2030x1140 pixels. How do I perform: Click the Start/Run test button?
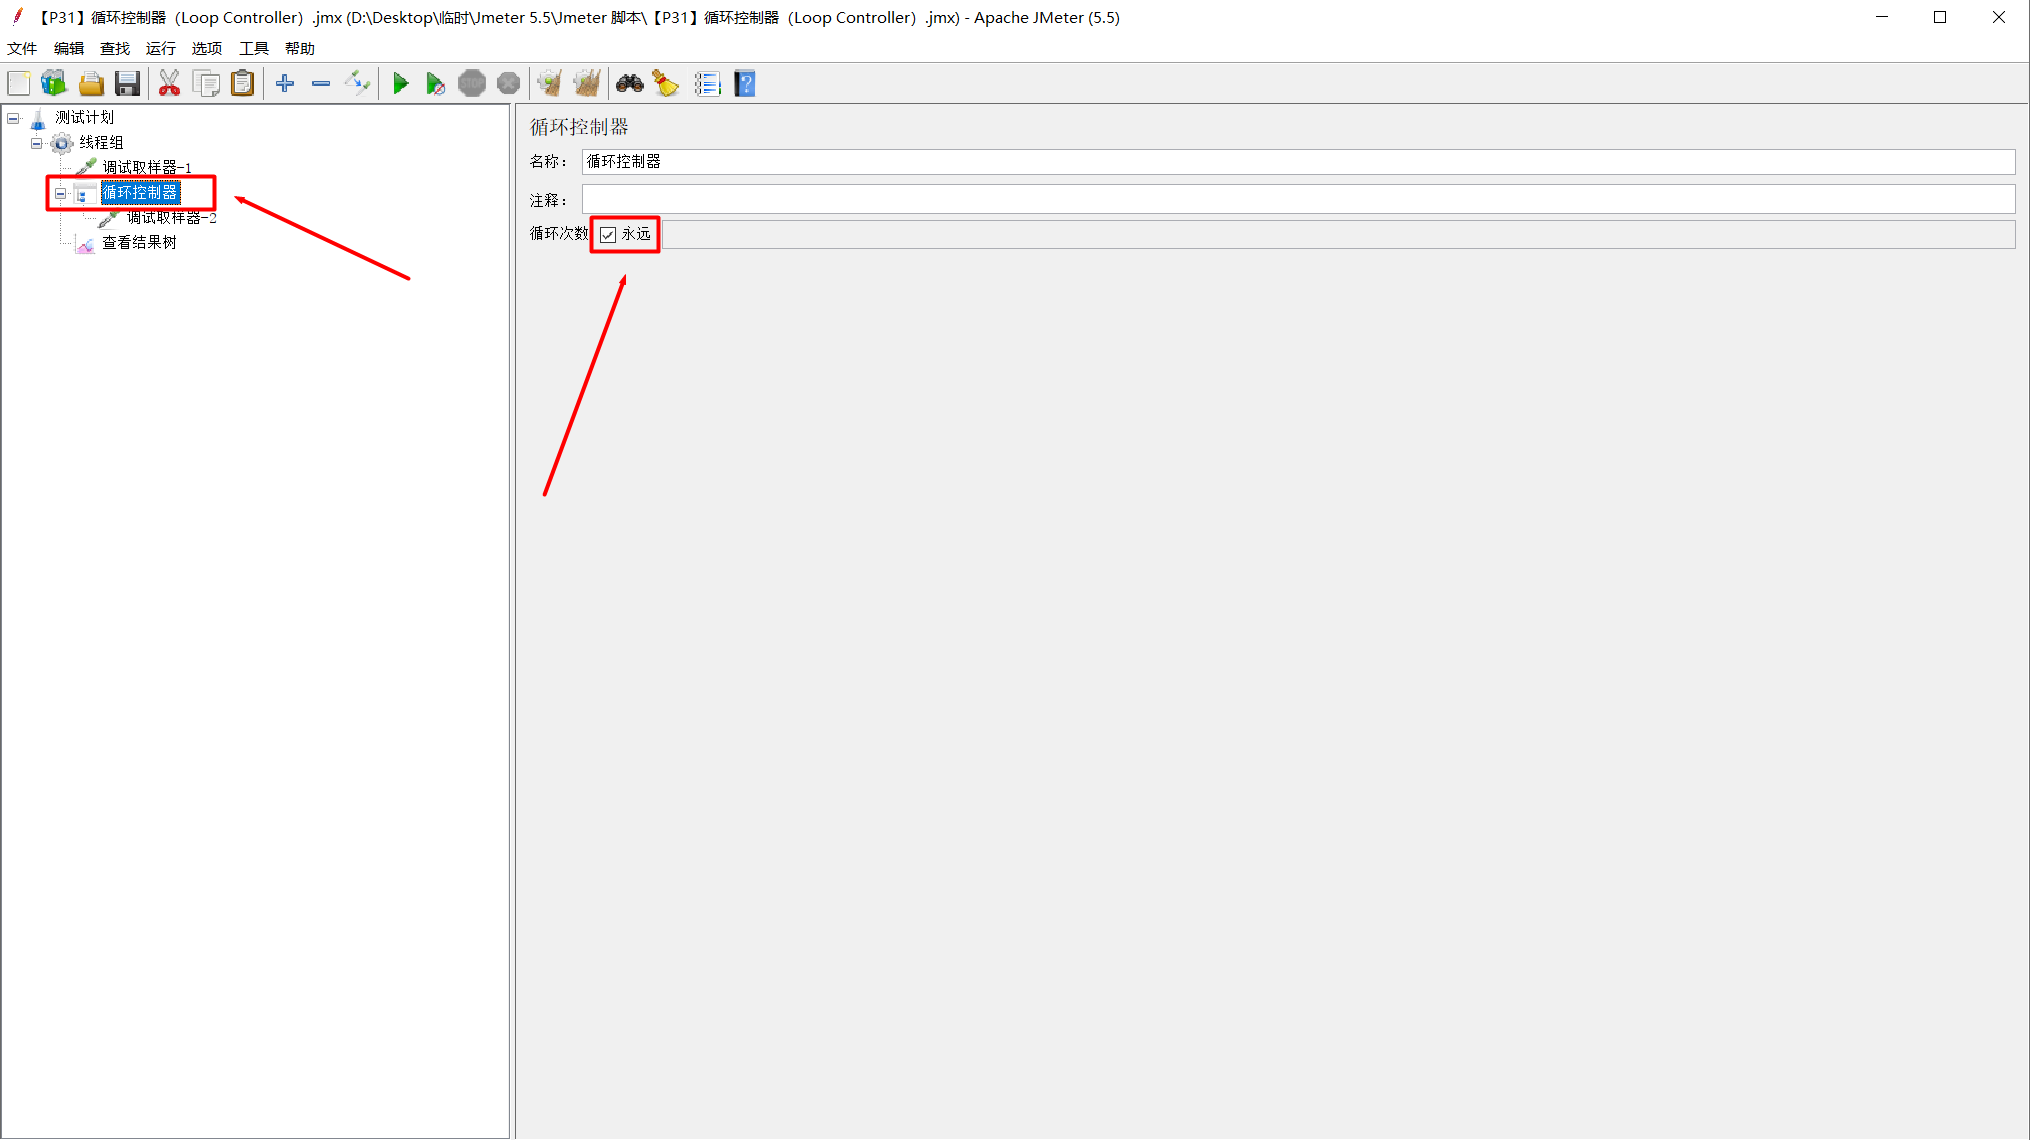click(x=400, y=84)
